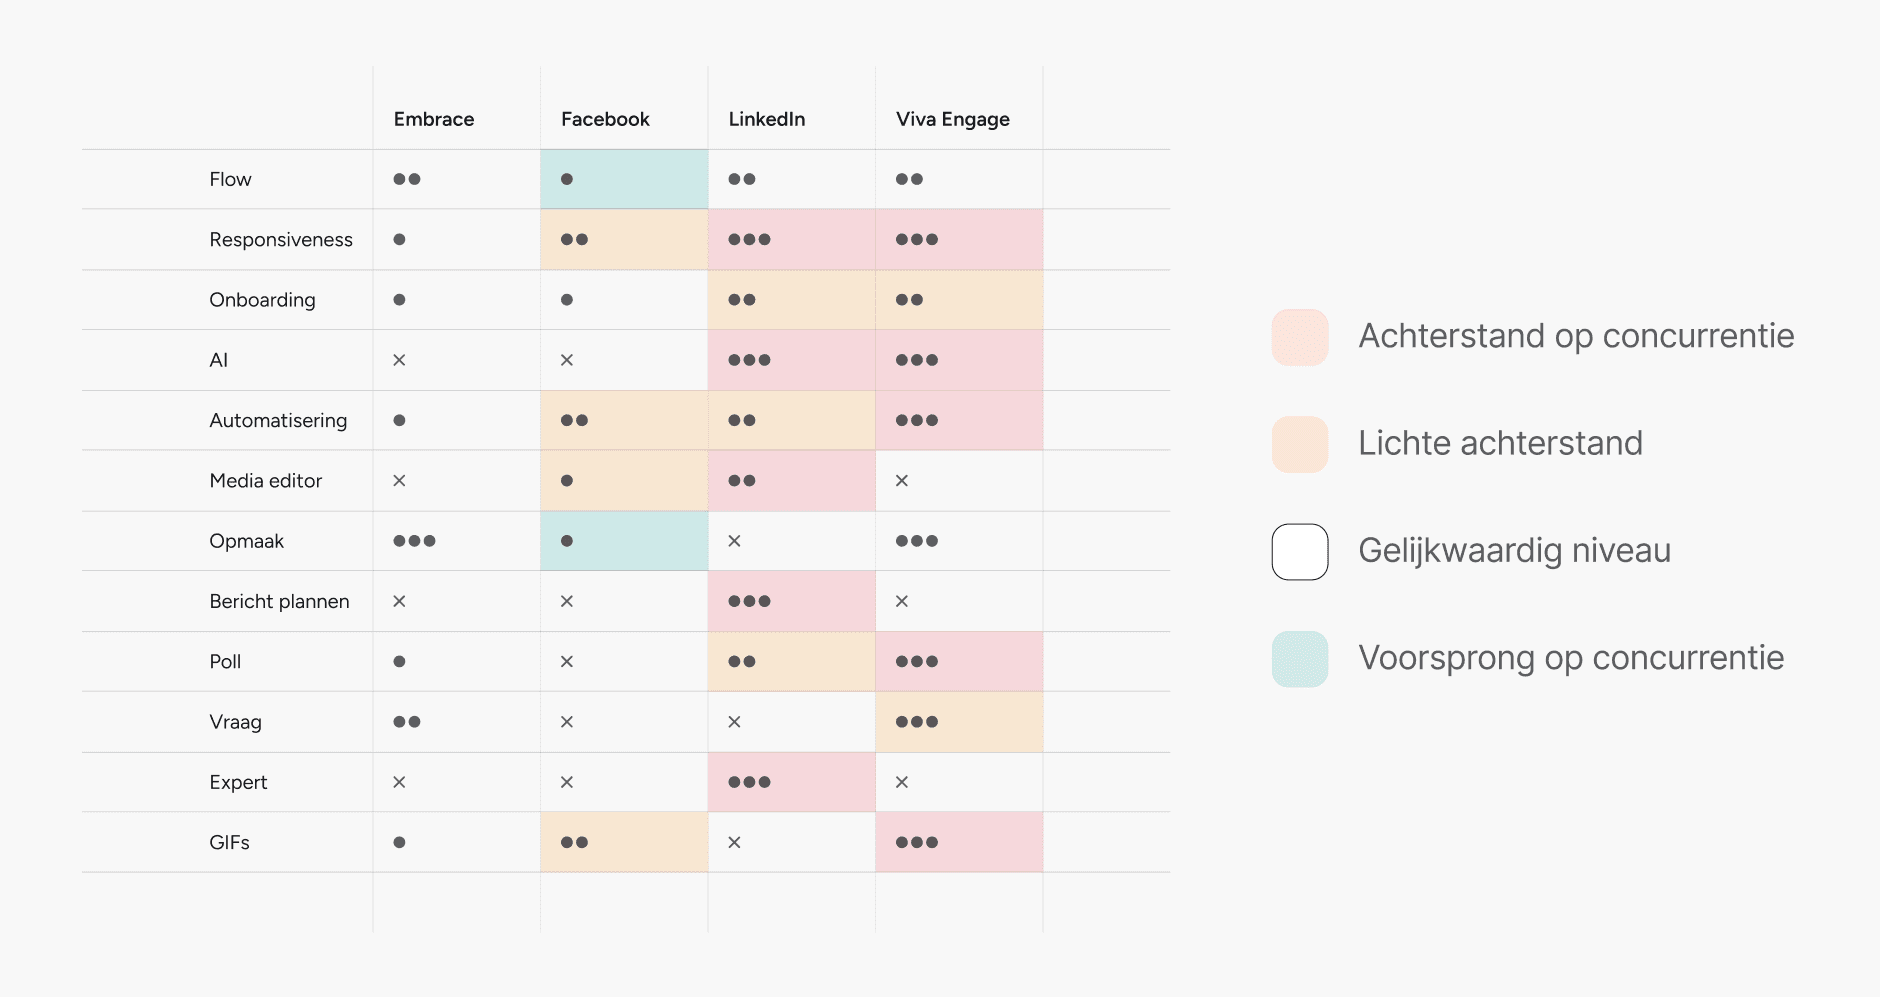Select the Onboarding row label
The width and height of the screenshot is (1880, 997).
(x=262, y=300)
